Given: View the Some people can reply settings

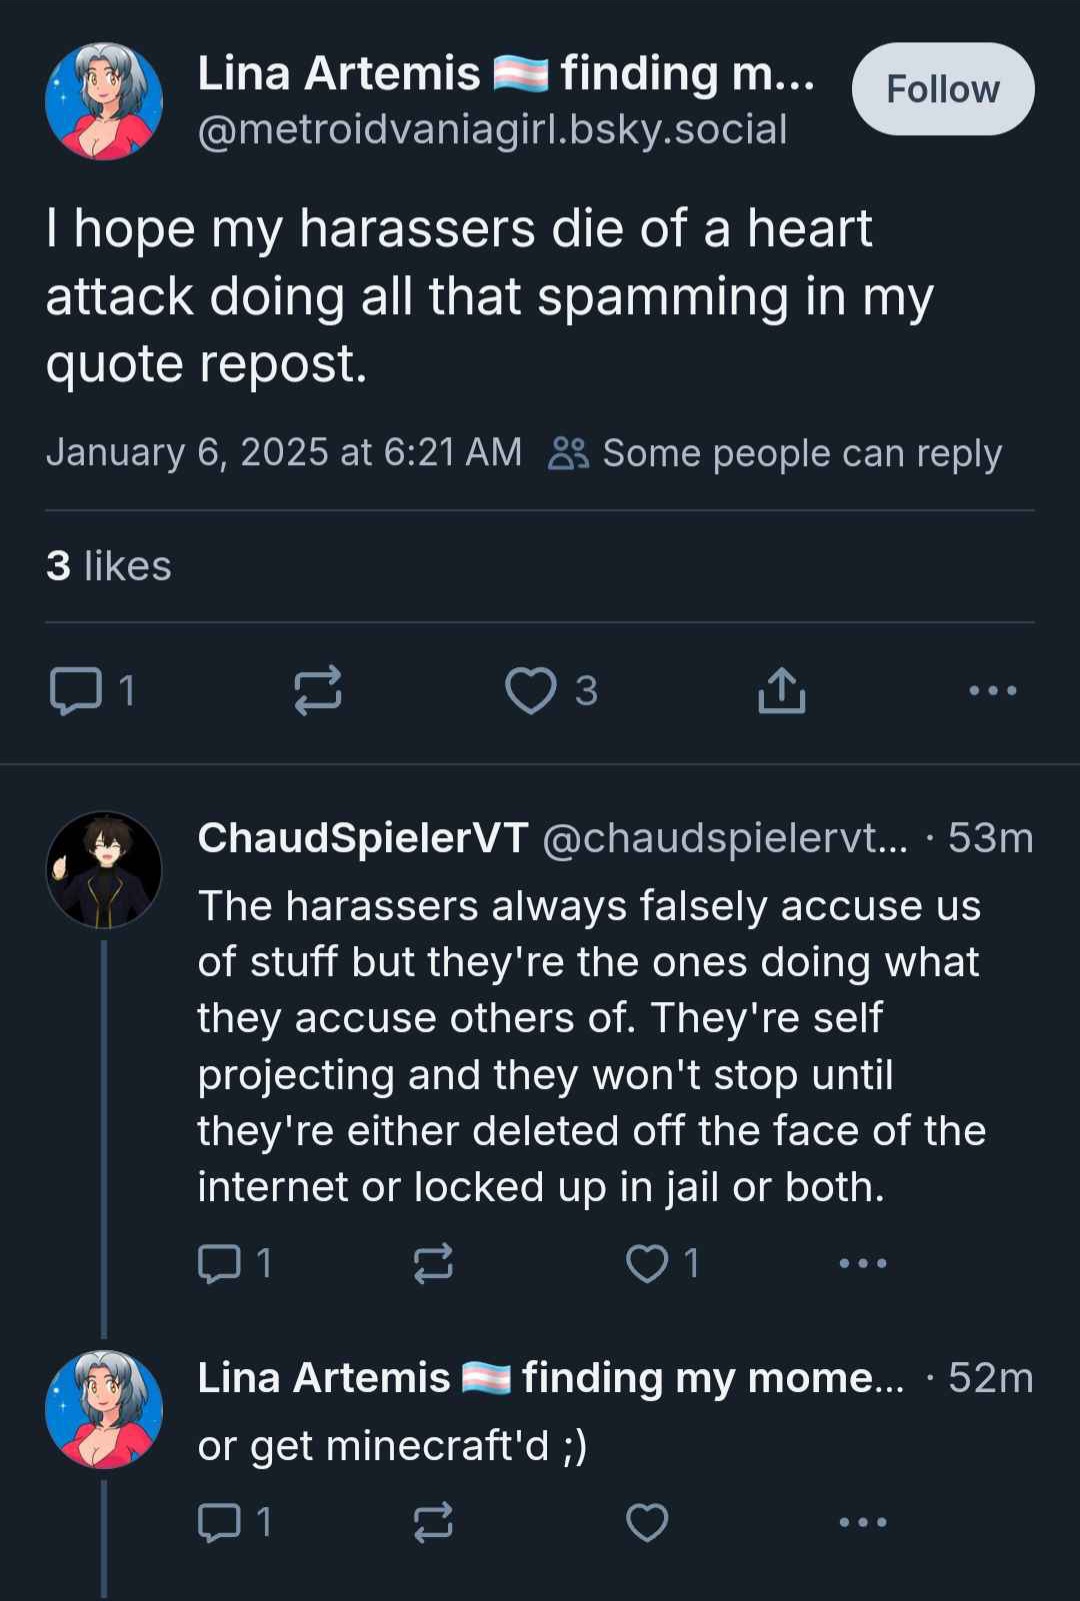Looking at the screenshot, I should point(777,453).
